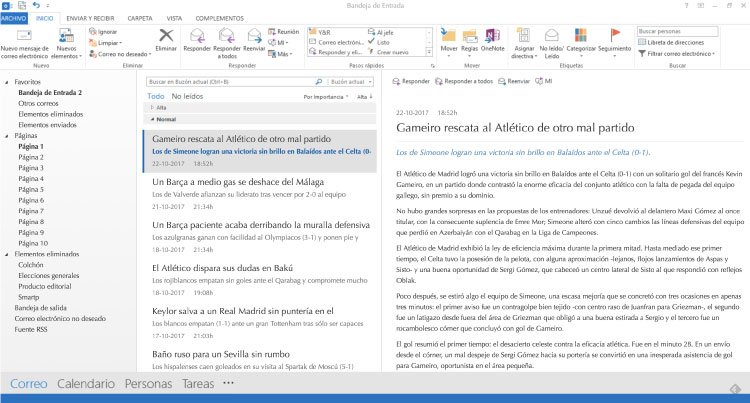Open Filtrar correo electrónico dropdown
Image resolution: width=750 pixels, height=403 pixels.
(x=676, y=54)
